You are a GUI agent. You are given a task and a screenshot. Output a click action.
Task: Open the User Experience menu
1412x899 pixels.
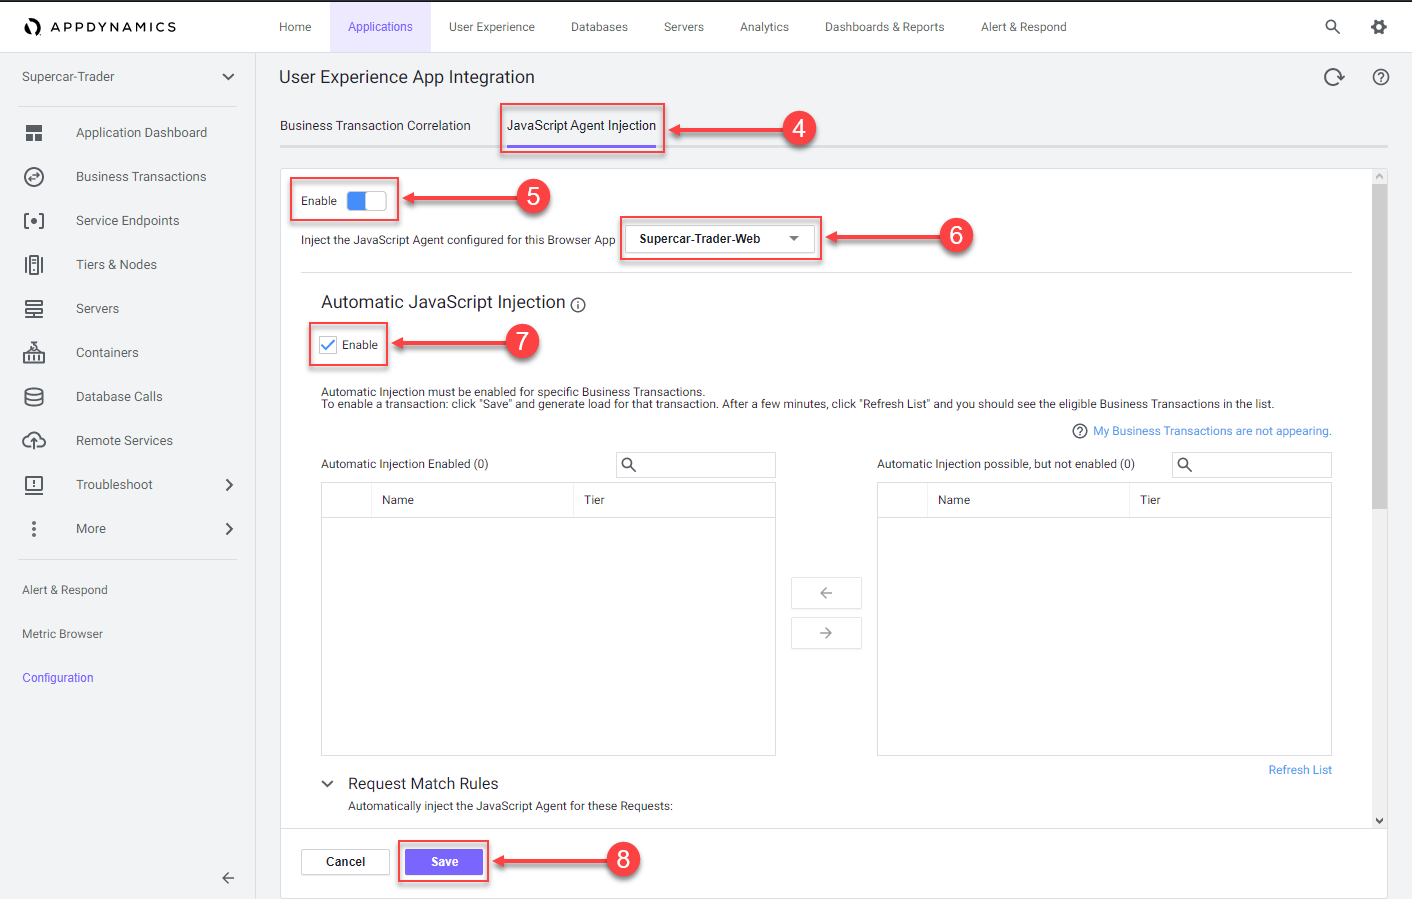coord(492,27)
